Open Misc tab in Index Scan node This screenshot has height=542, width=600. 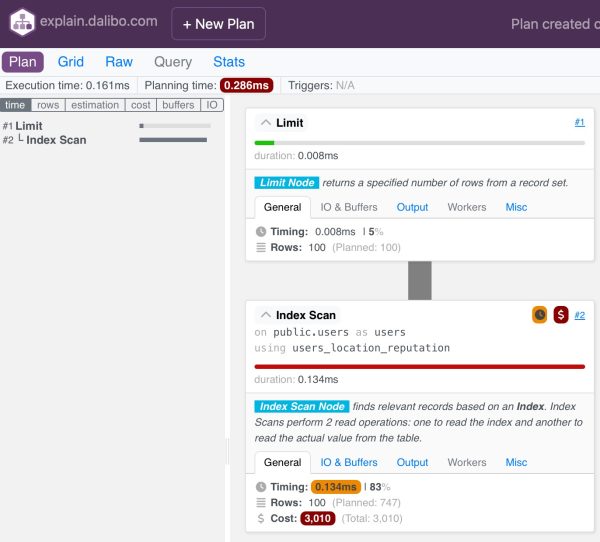pyautogui.click(x=516, y=462)
